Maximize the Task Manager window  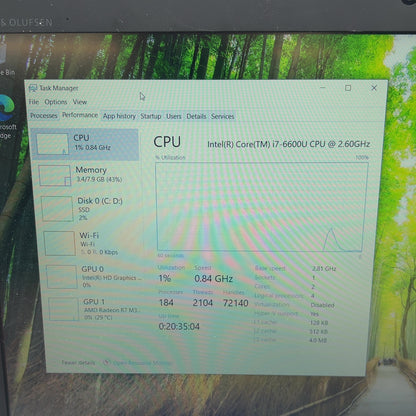click(x=348, y=88)
